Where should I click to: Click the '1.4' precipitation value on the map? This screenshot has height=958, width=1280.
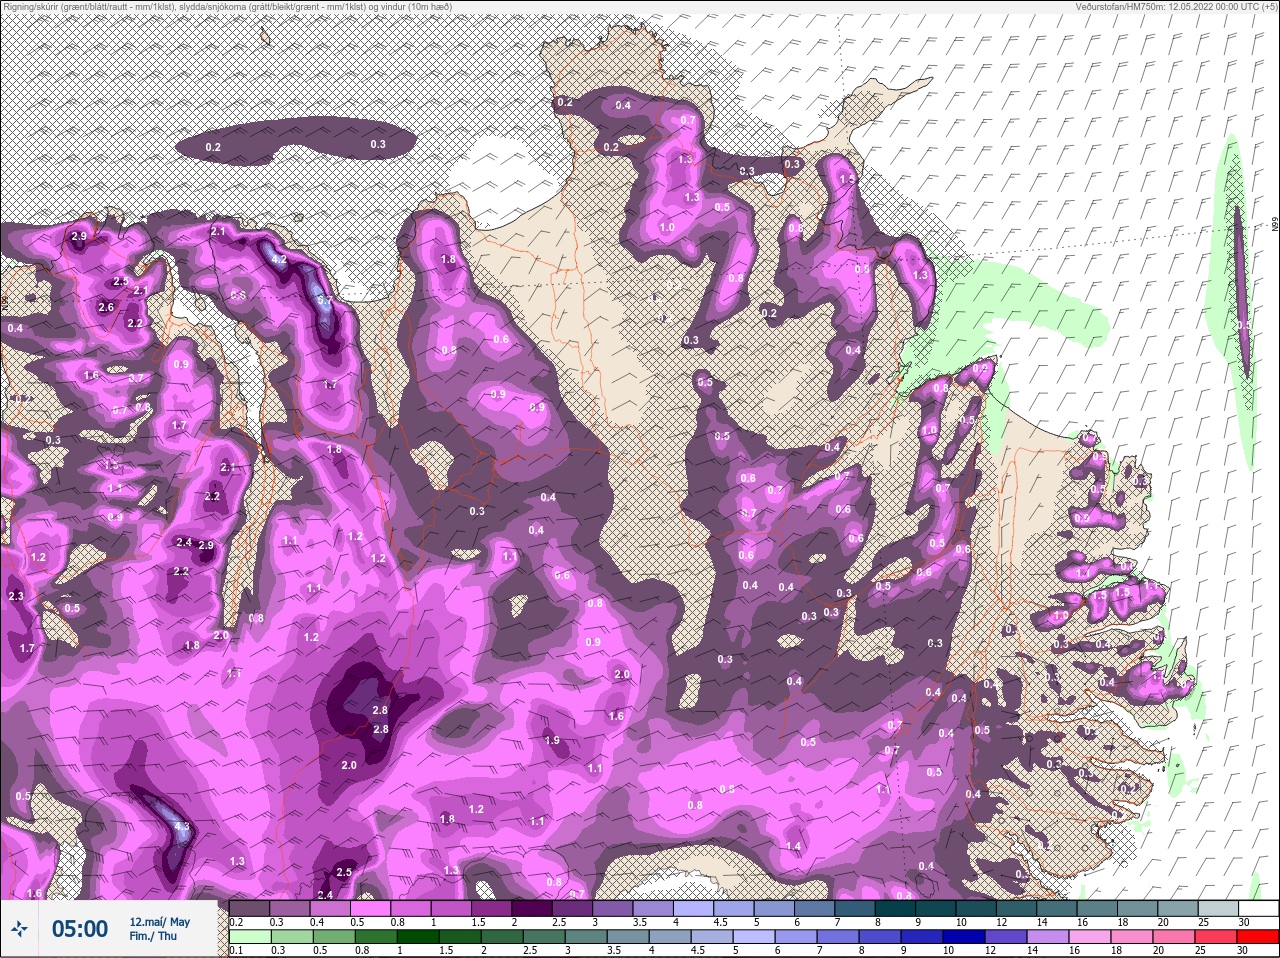[x=794, y=847]
